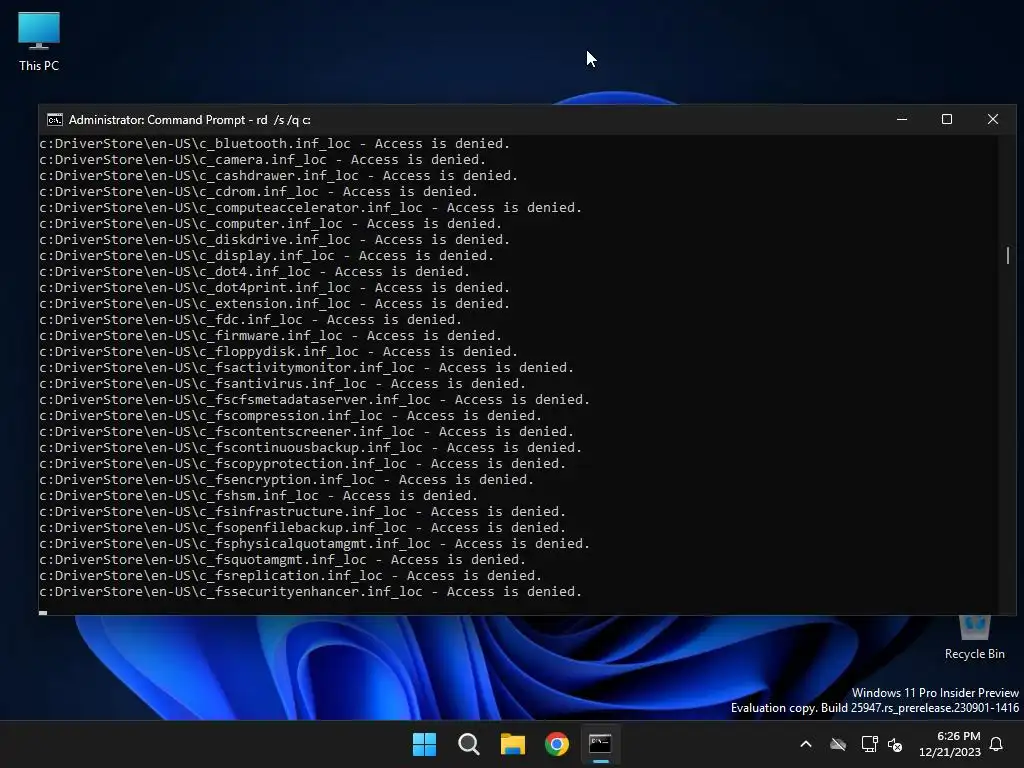1024x768 pixels.
Task: Minimize the Command Prompt window
Action: click(x=902, y=120)
